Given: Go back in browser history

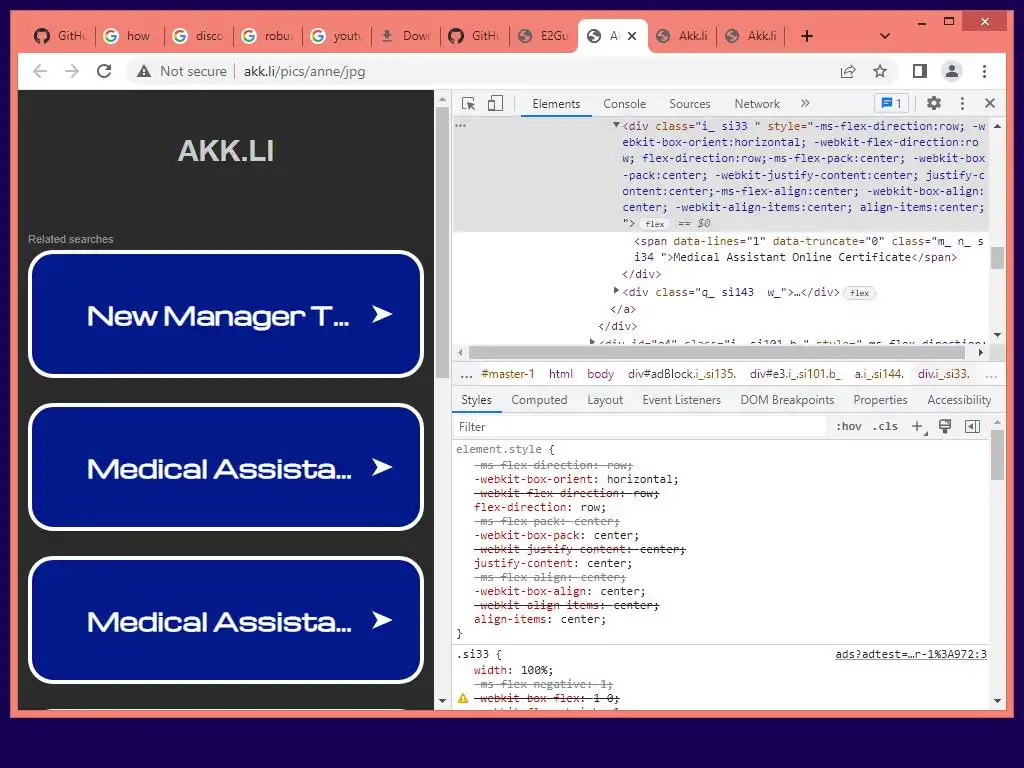Looking at the screenshot, I should click(x=40, y=71).
